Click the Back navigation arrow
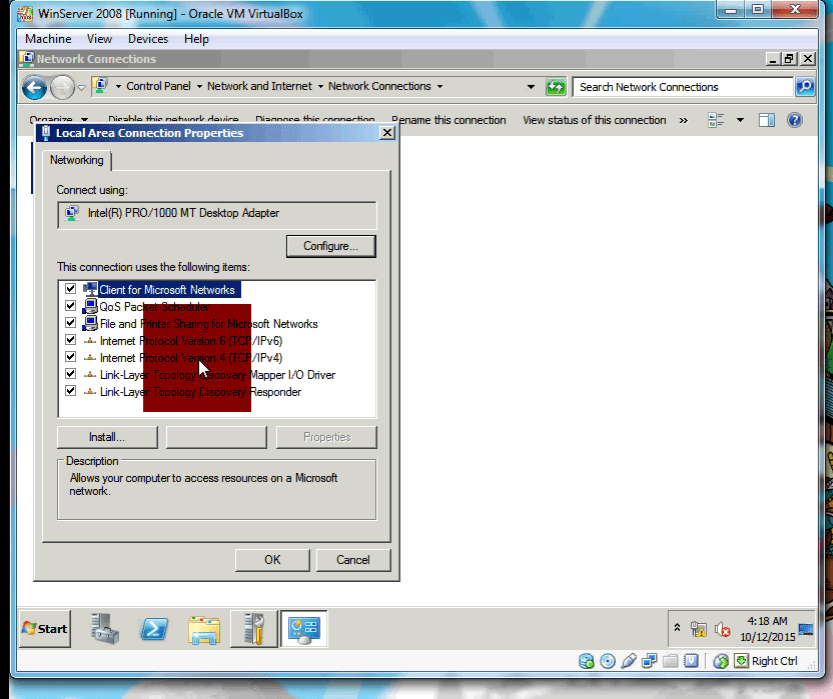 [35, 88]
